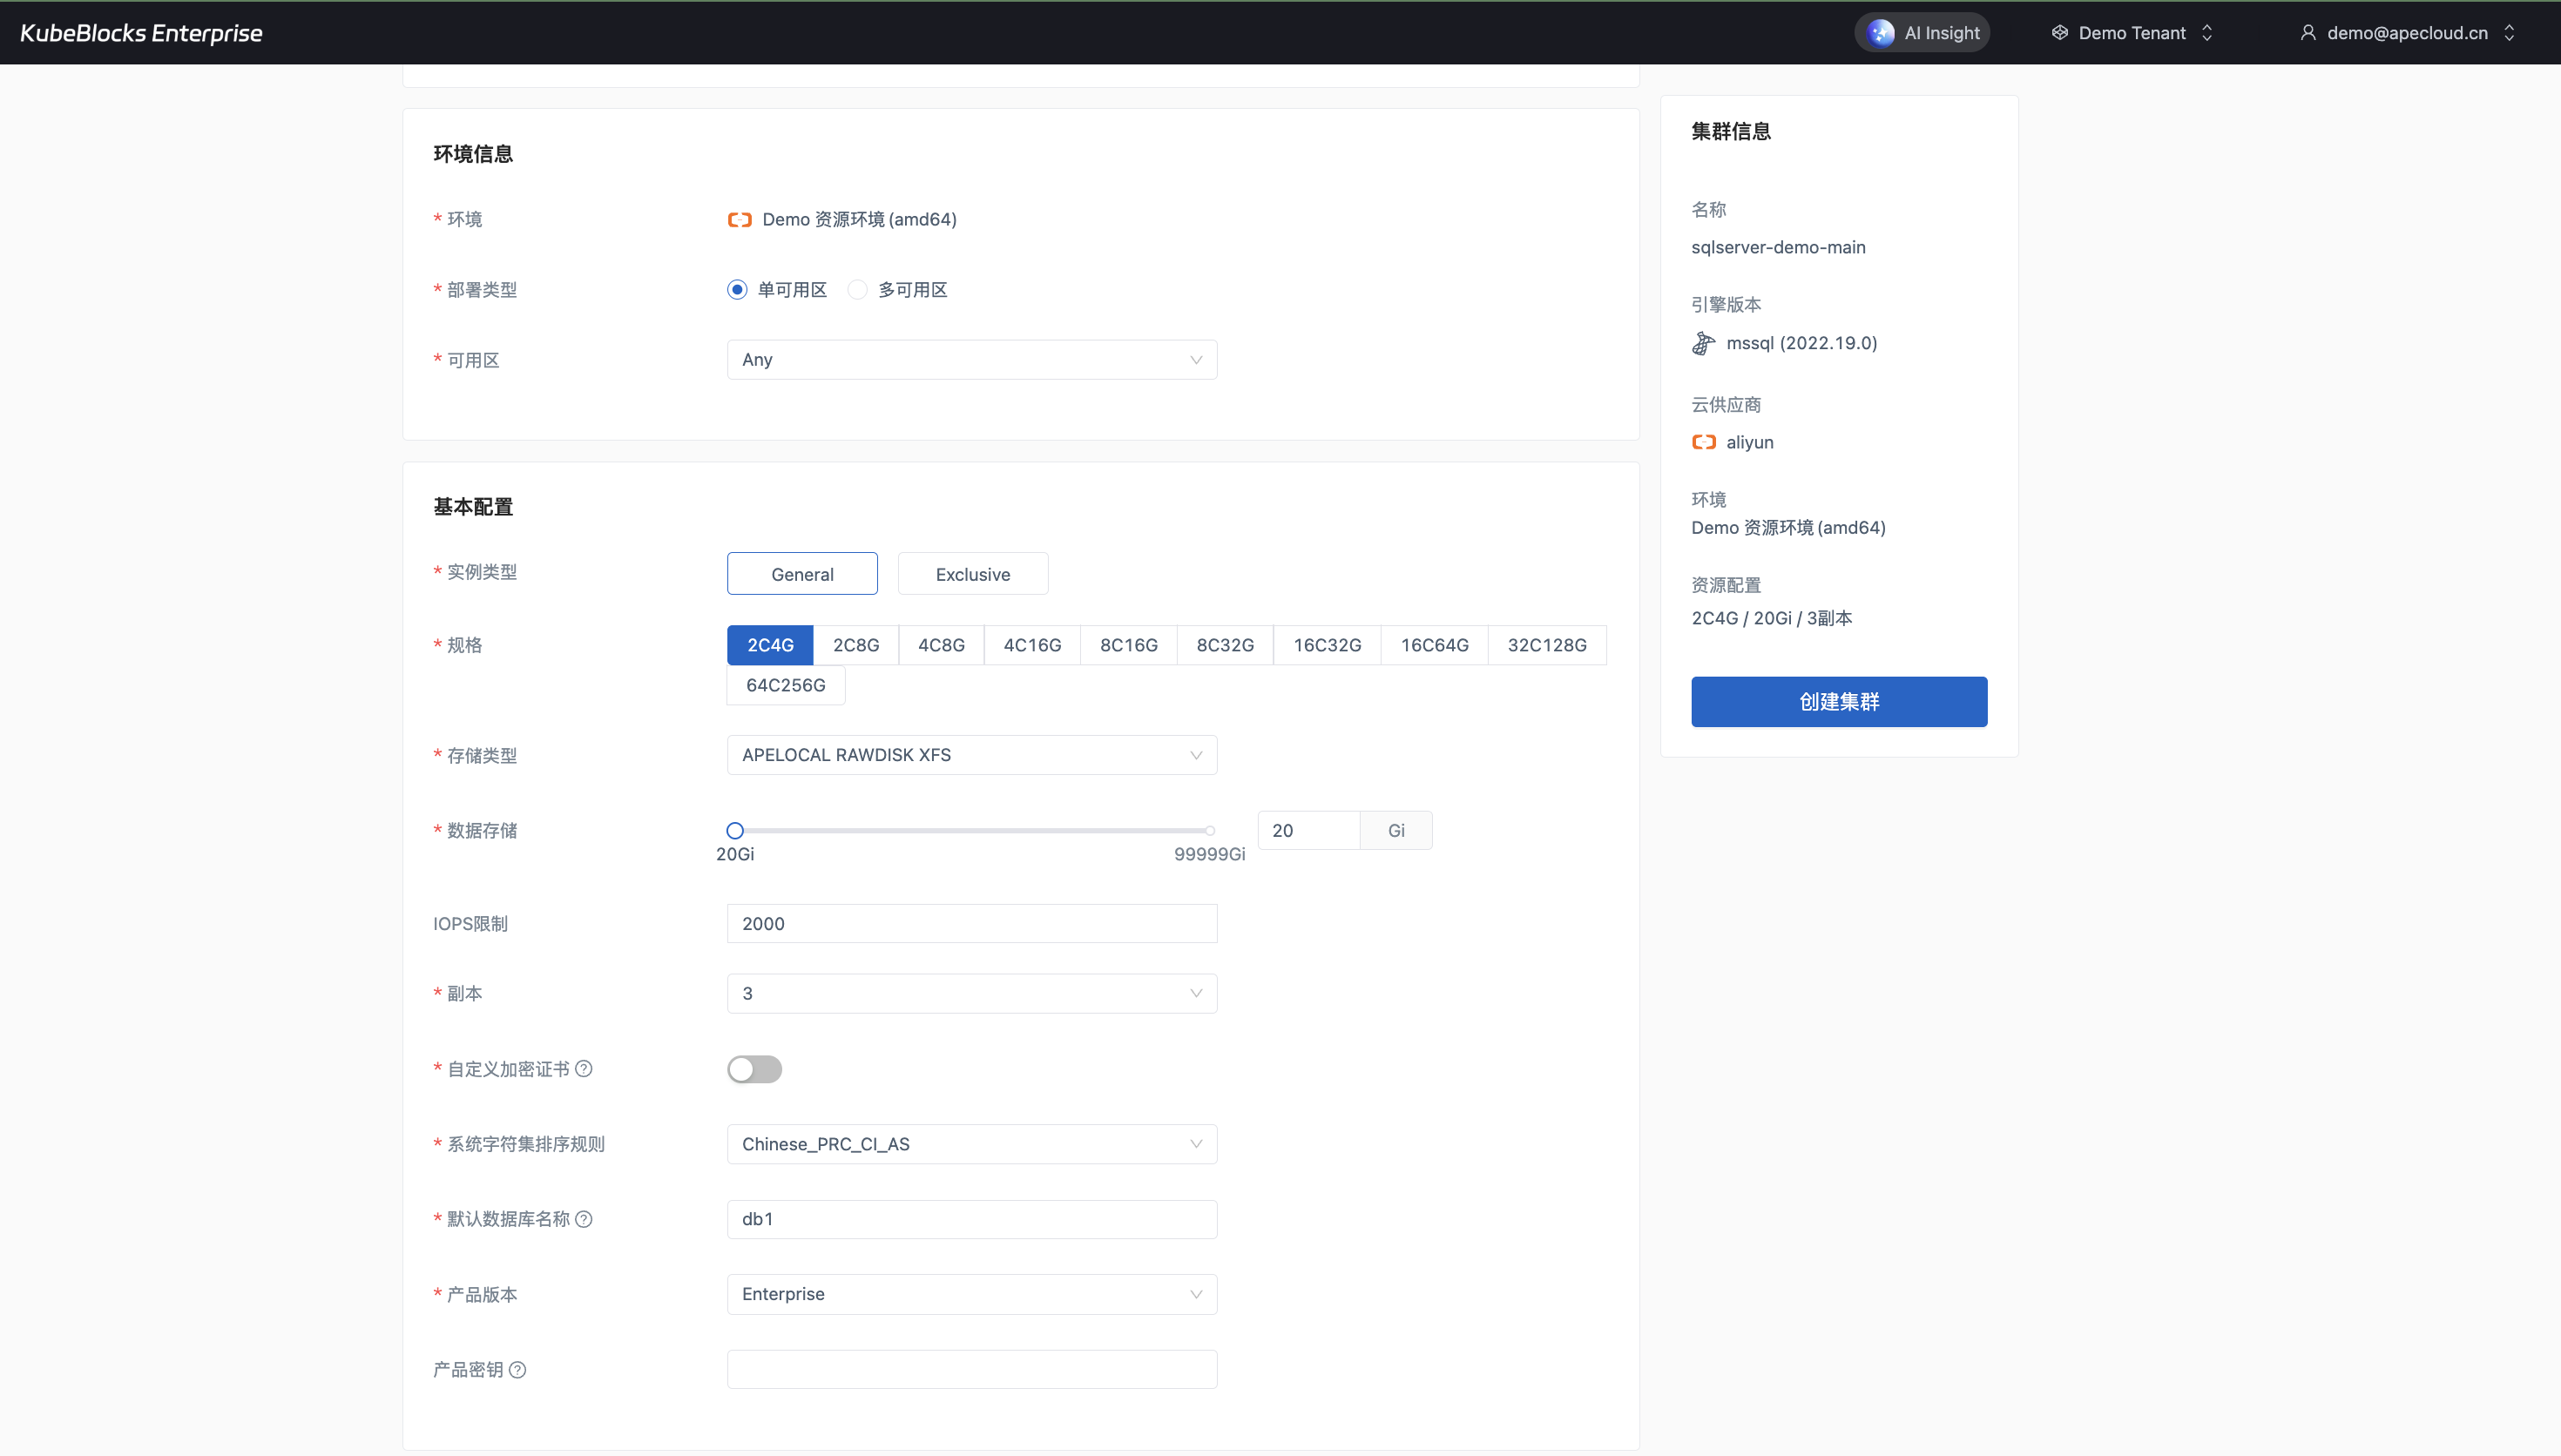Click the user profile icon
Viewport: 2561px width, 1456px height.
point(2308,33)
